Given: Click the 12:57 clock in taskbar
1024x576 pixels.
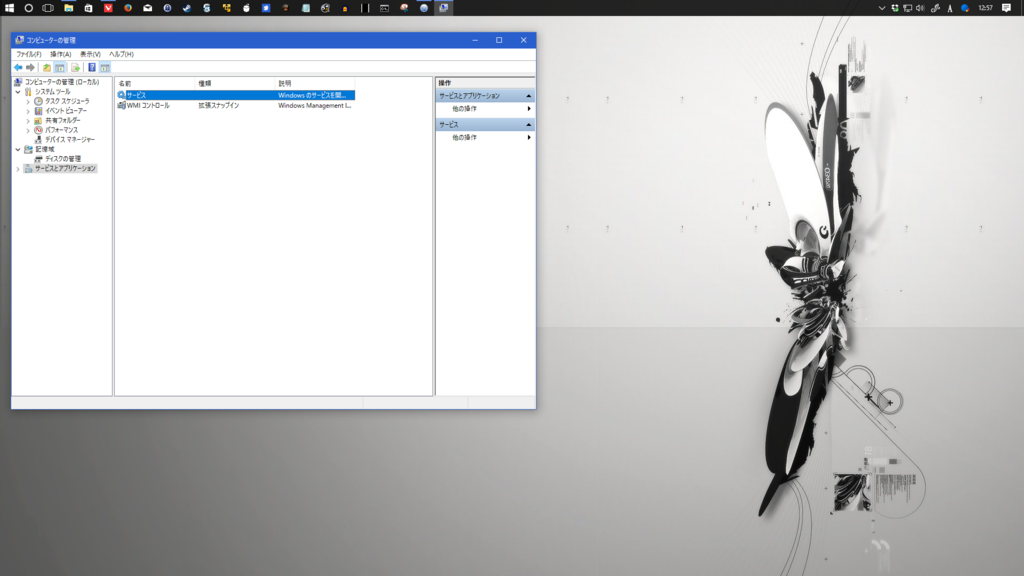Looking at the screenshot, I should coord(985,8).
